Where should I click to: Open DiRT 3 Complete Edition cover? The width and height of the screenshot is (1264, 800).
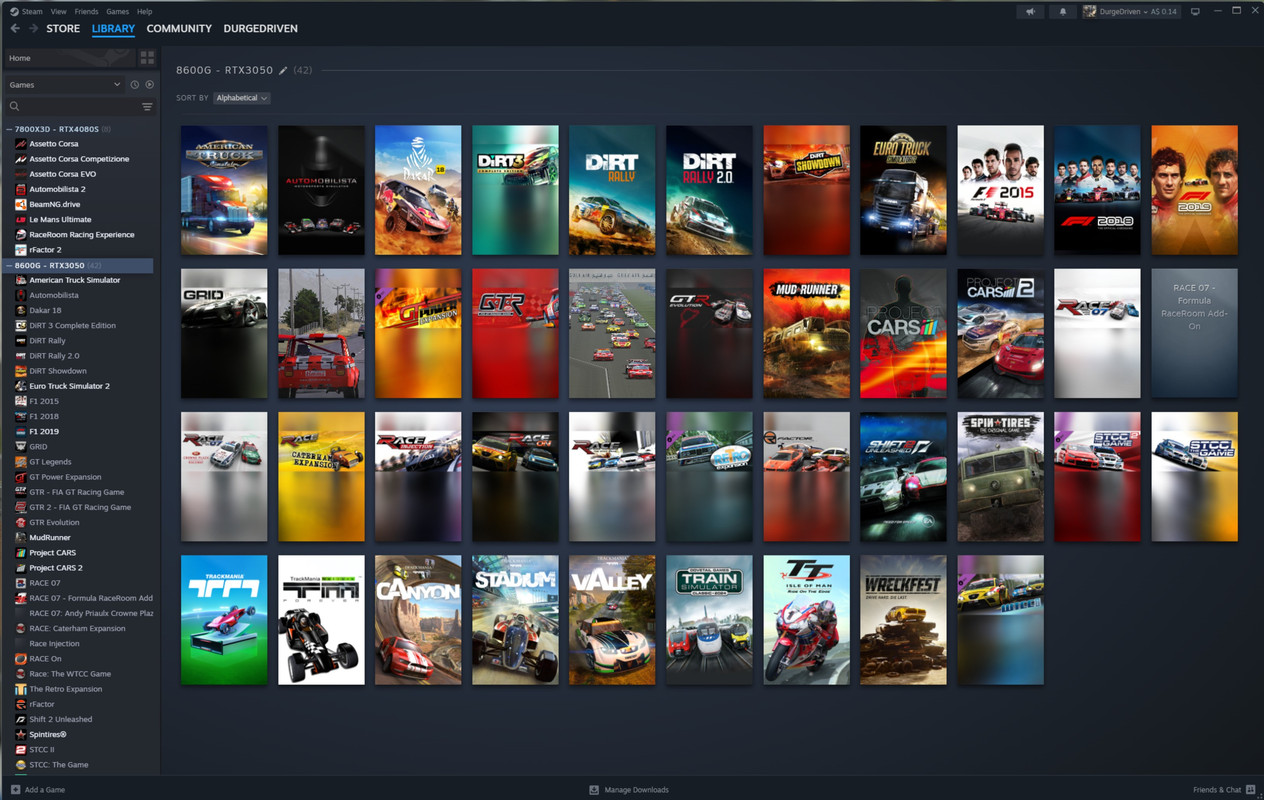(x=515, y=190)
